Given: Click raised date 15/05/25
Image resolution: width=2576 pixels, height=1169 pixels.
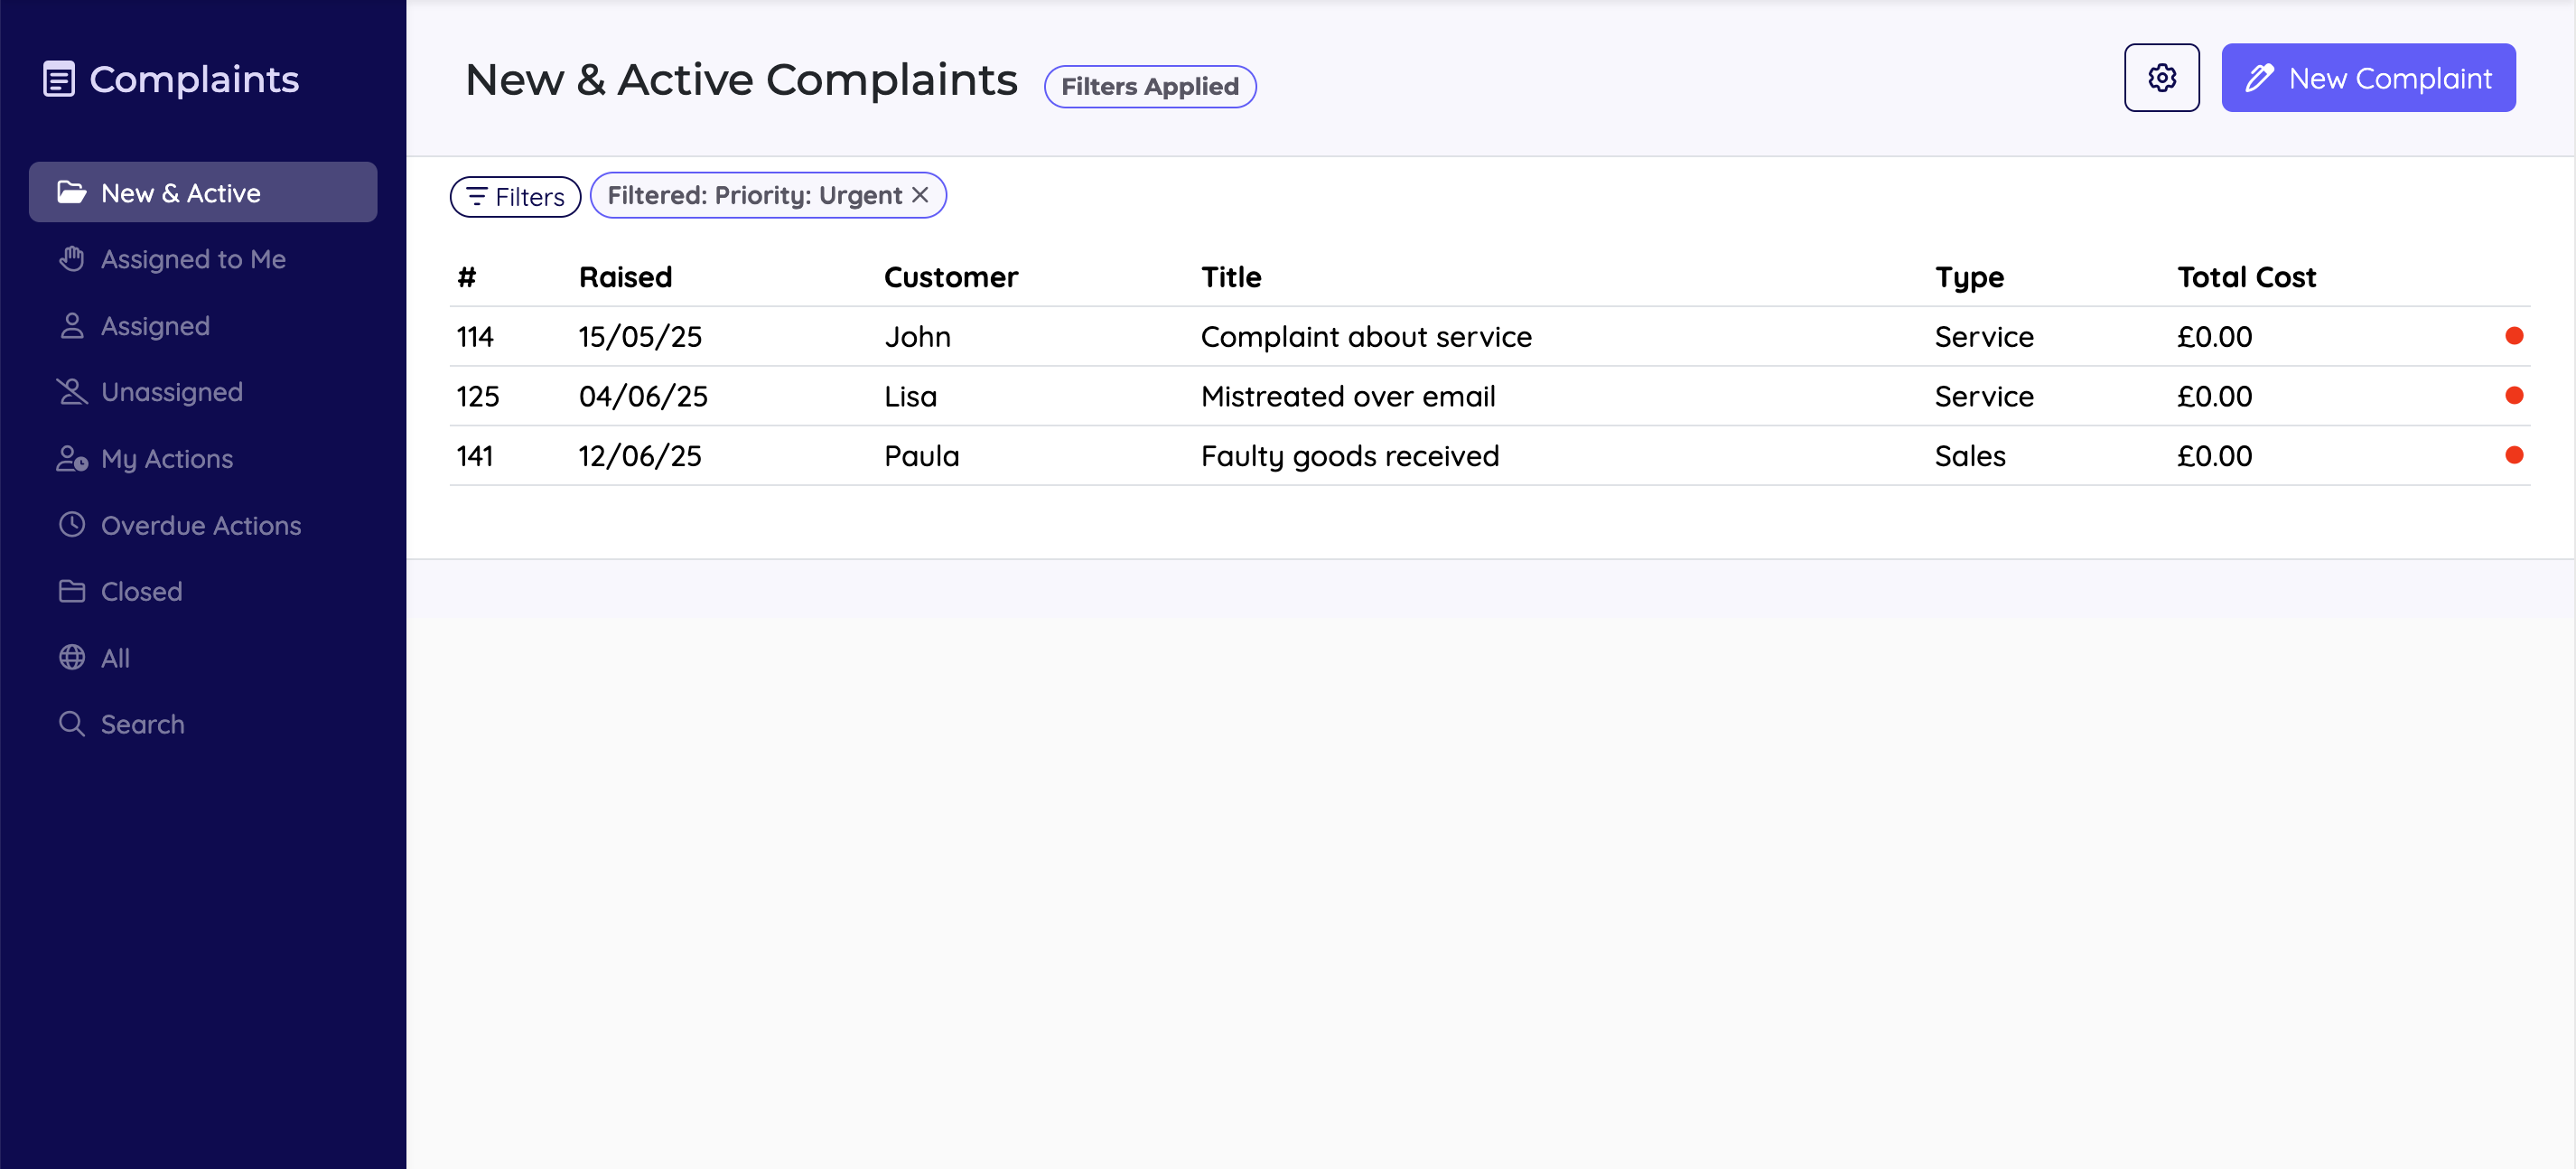Looking at the screenshot, I should pos(640,337).
